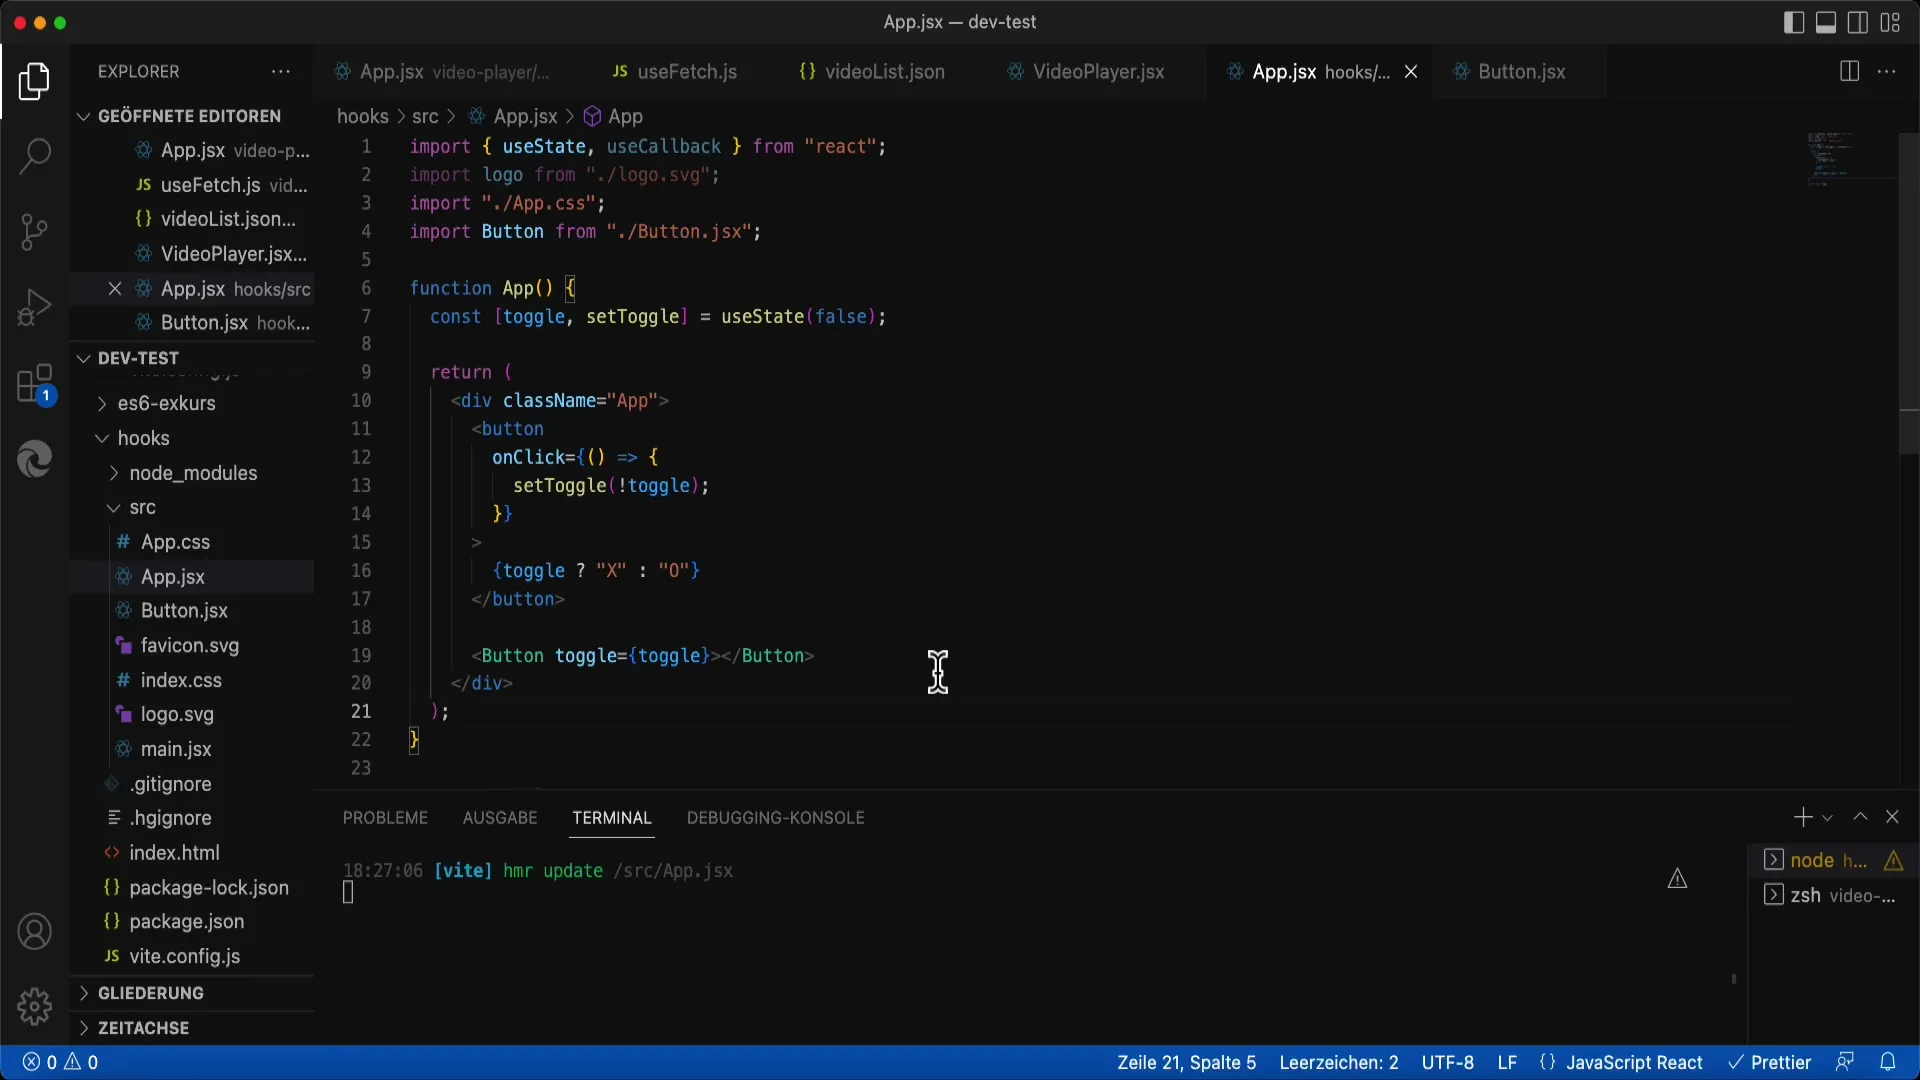Open Explorer more actions ellipsis
1920x1080 pixels.
281,72
